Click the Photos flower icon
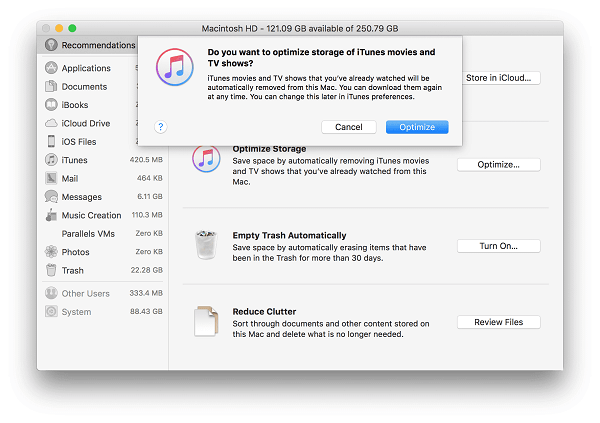600x423 pixels. [x=51, y=252]
